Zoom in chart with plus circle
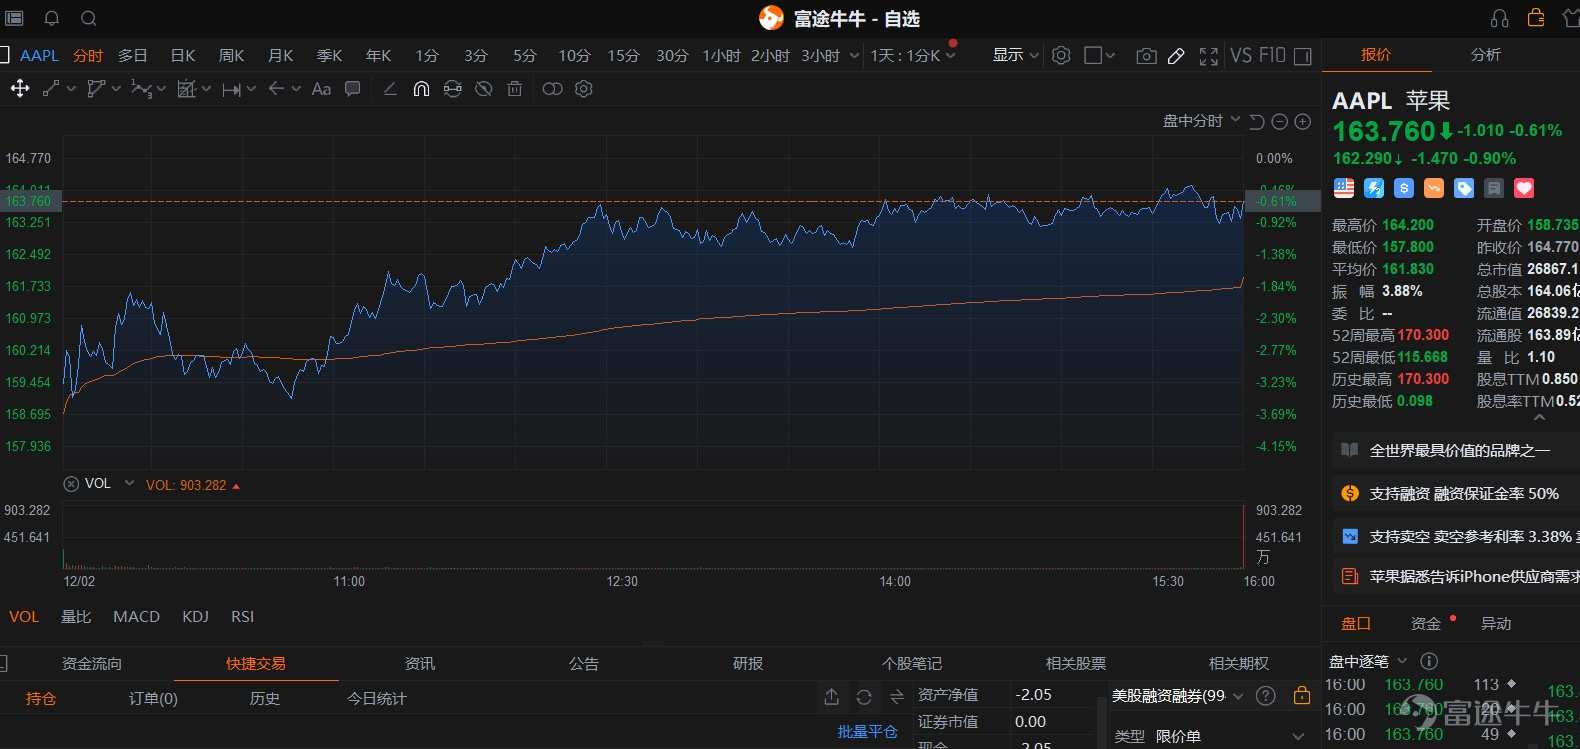 coord(1302,122)
